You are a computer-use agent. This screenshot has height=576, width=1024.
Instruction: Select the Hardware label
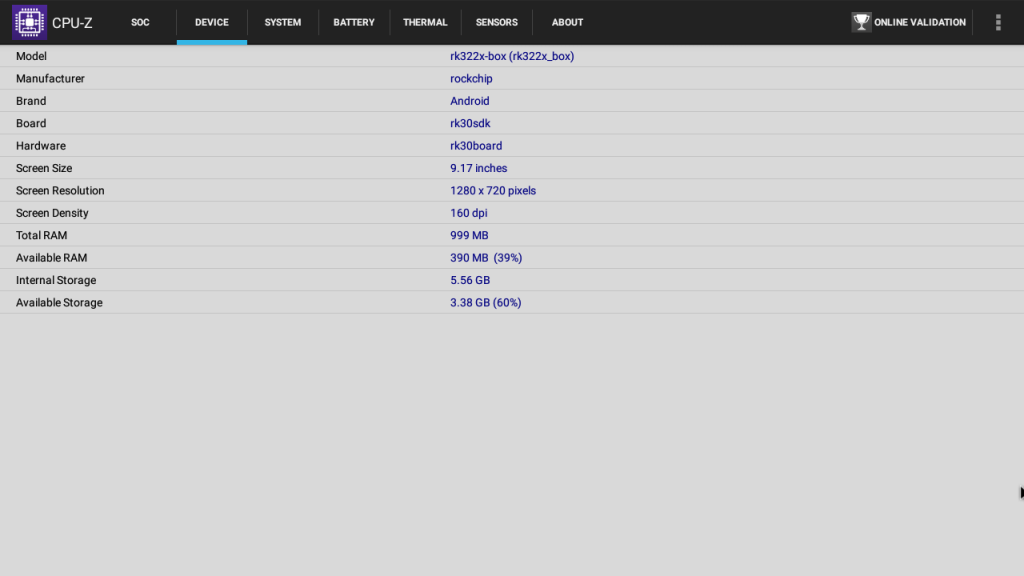40,146
